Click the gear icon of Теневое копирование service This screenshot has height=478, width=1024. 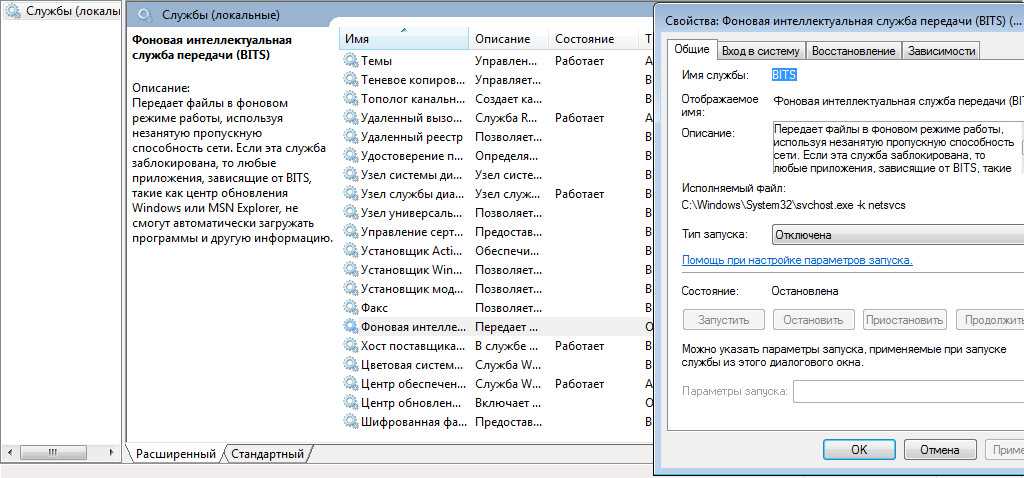tap(351, 80)
